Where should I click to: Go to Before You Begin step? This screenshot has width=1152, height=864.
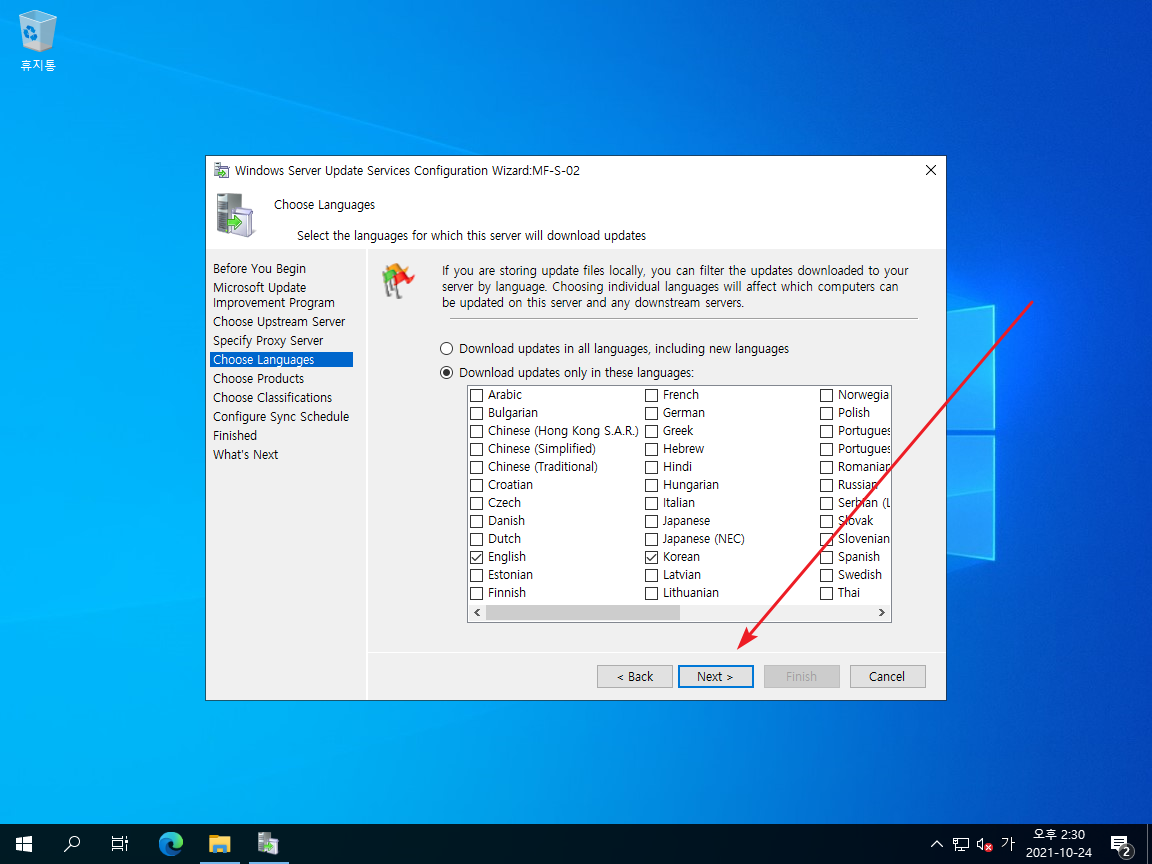(259, 269)
